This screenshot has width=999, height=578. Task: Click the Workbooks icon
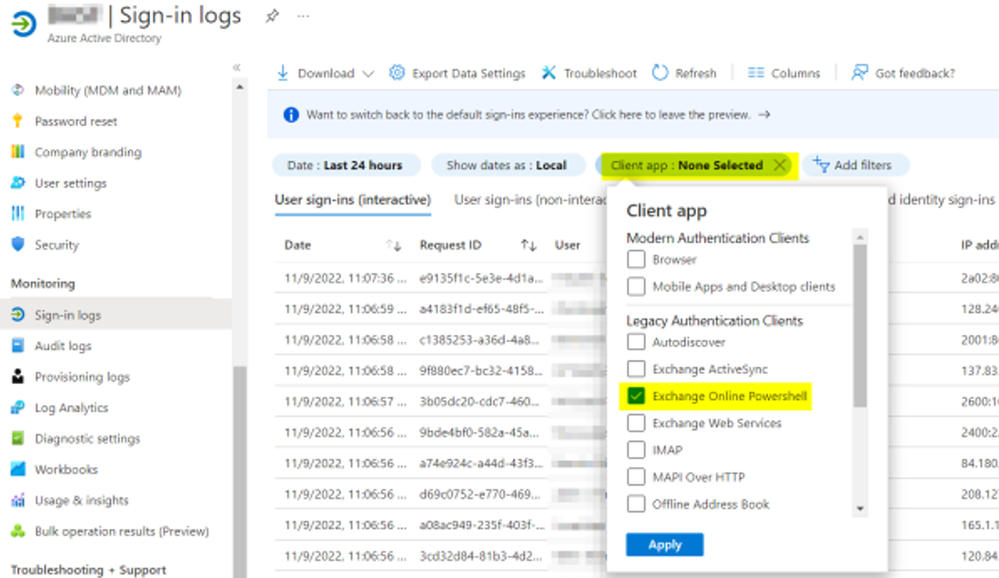18,469
